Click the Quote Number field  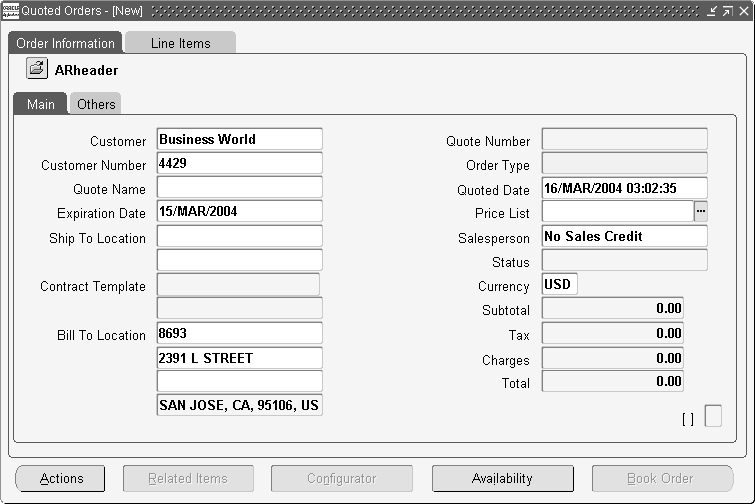point(625,139)
